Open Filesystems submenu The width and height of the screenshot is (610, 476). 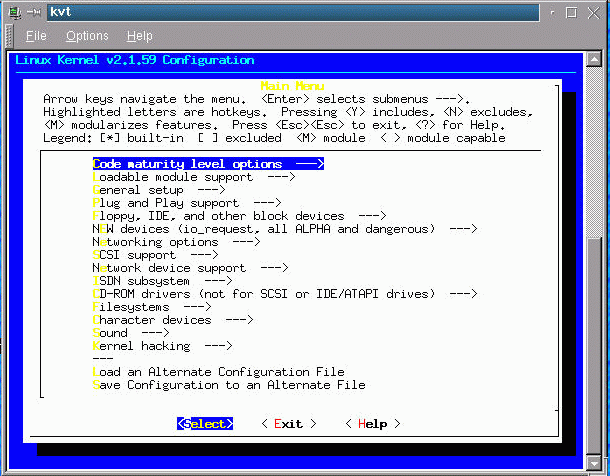coord(152,307)
